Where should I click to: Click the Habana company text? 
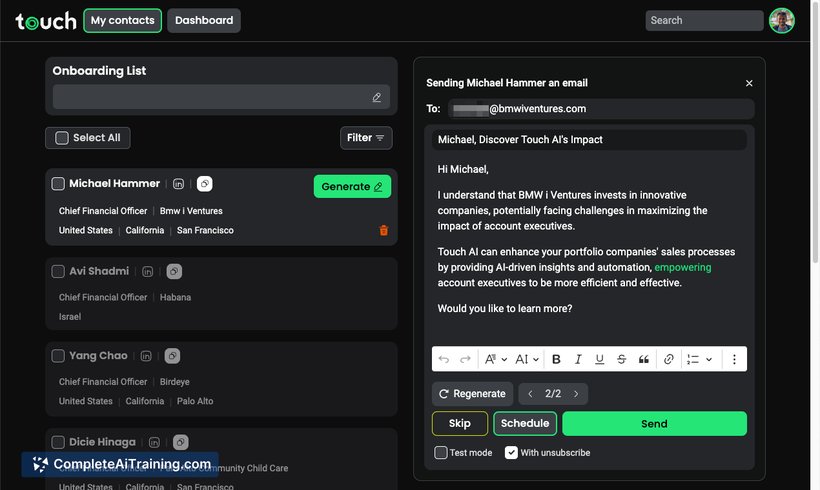175,297
